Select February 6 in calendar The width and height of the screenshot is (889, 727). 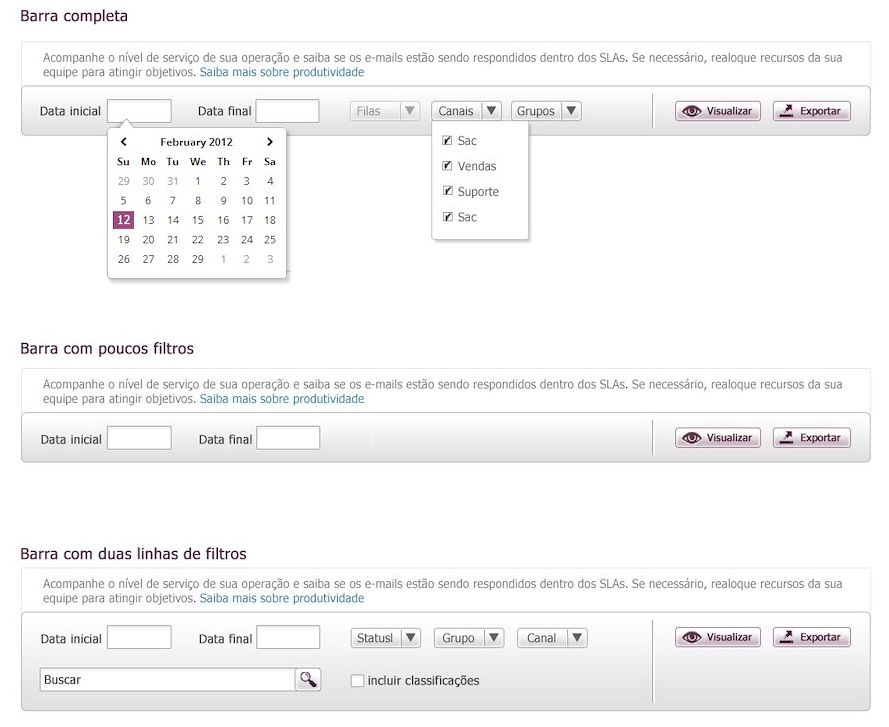(x=148, y=201)
